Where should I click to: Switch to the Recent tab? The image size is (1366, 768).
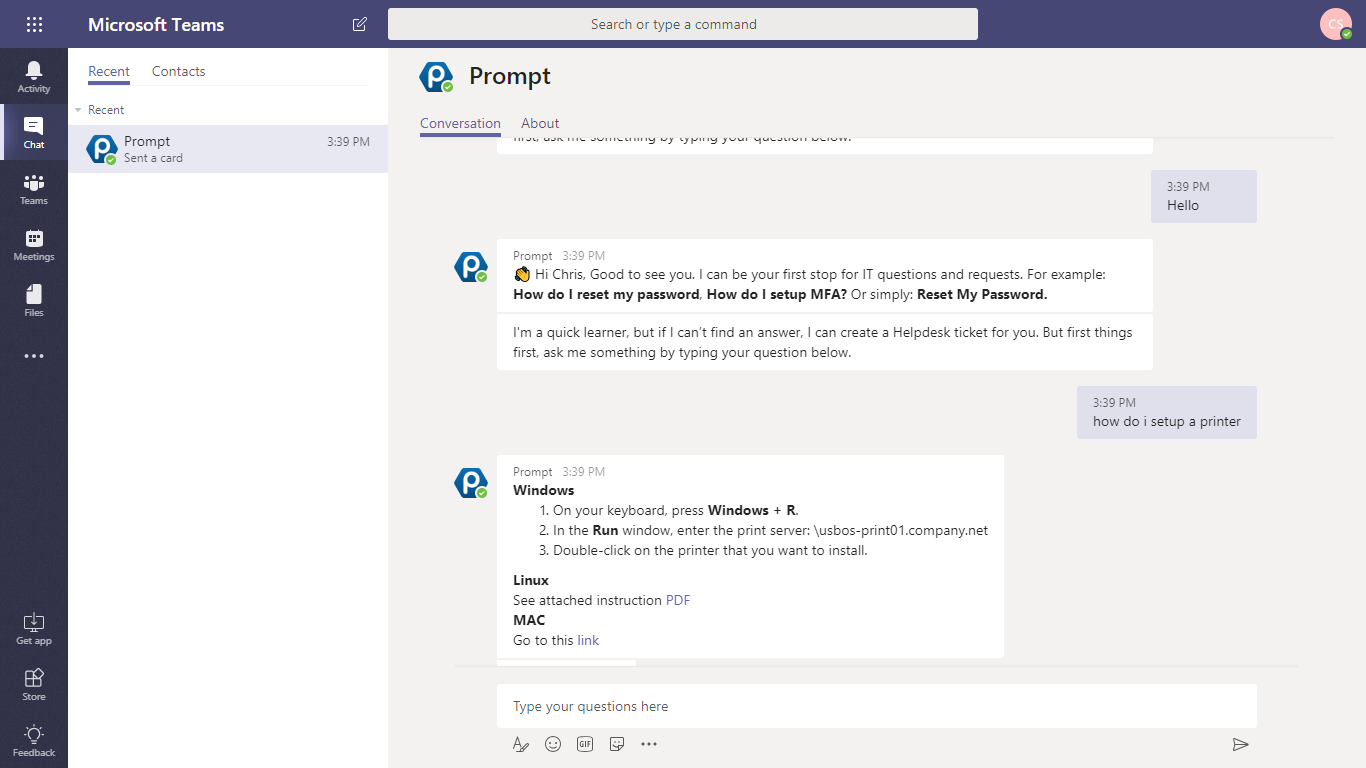109,71
